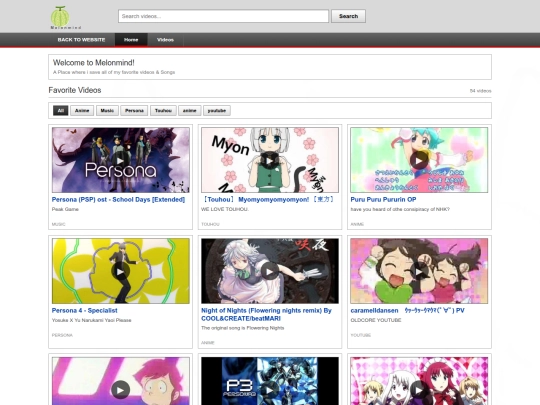Click the Search button
This screenshot has height=405, width=540.
coord(348,16)
